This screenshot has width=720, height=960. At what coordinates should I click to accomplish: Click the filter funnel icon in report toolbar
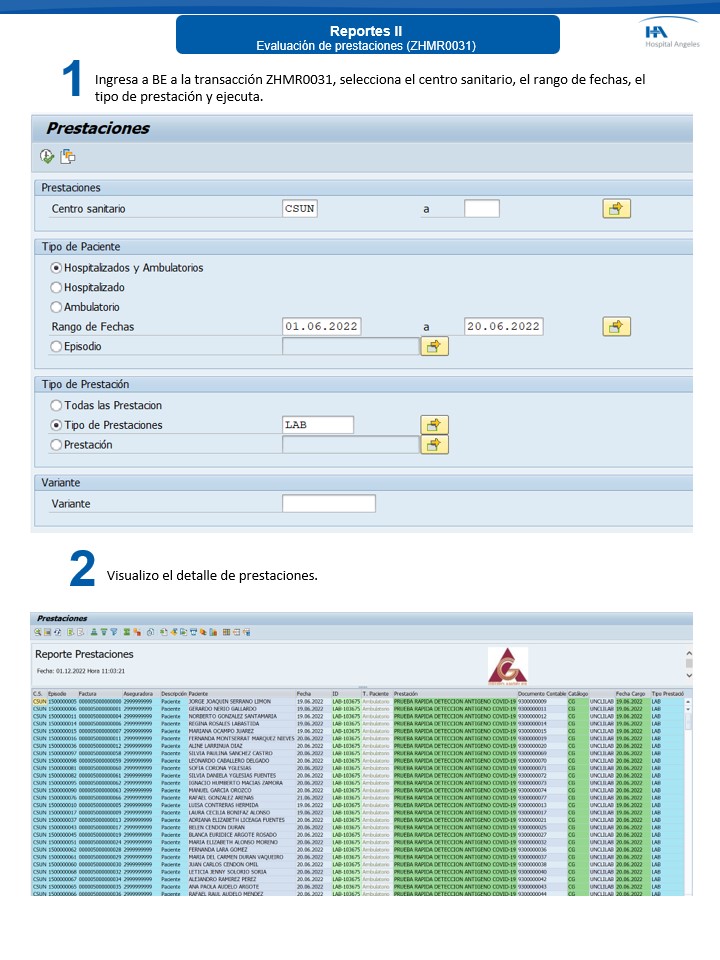[113, 632]
